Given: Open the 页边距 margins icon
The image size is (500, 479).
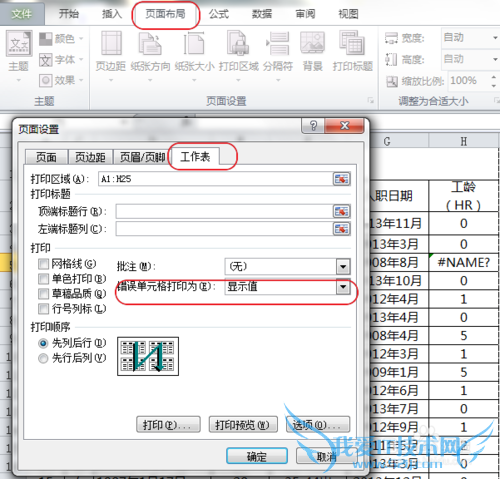Looking at the screenshot, I should point(111,43).
